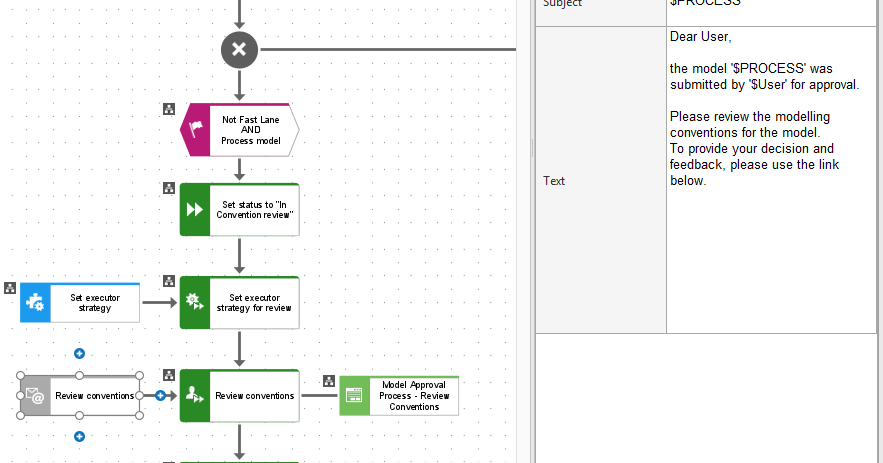Click blue plus handle below Review conventions object

(79, 437)
